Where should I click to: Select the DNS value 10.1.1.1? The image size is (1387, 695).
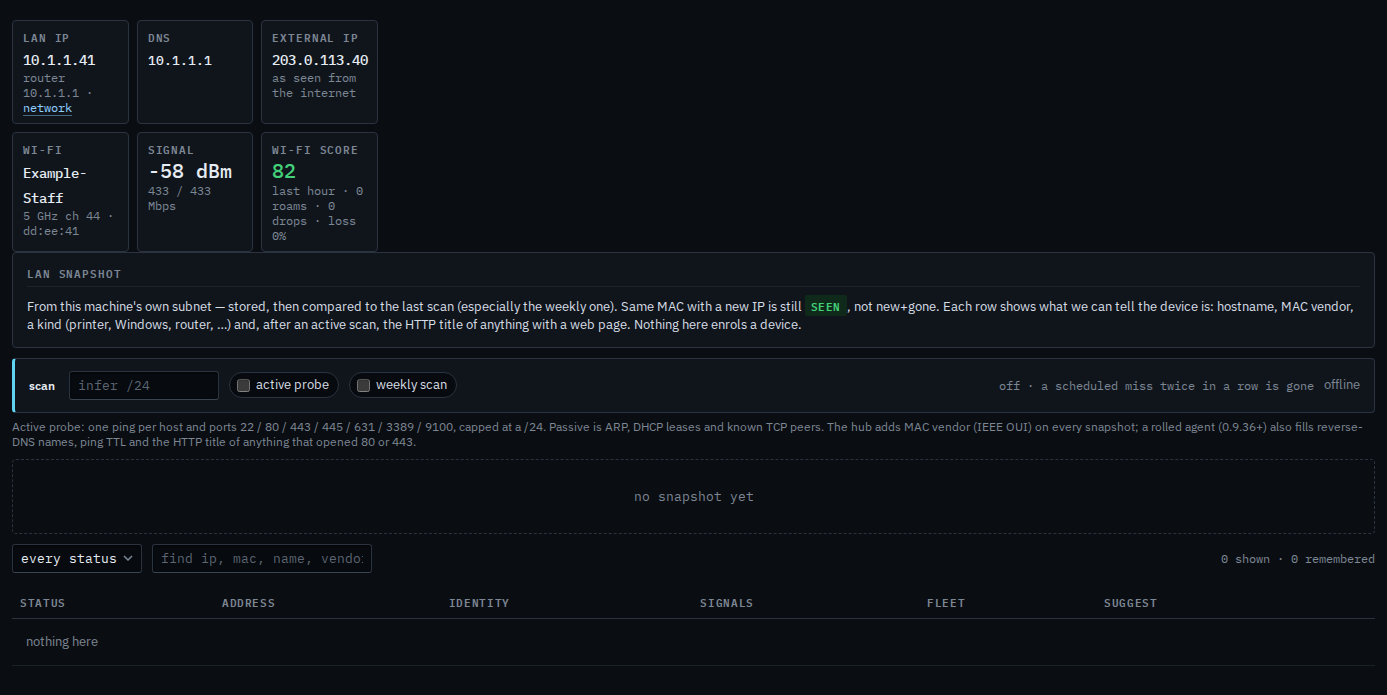[x=180, y=60]
